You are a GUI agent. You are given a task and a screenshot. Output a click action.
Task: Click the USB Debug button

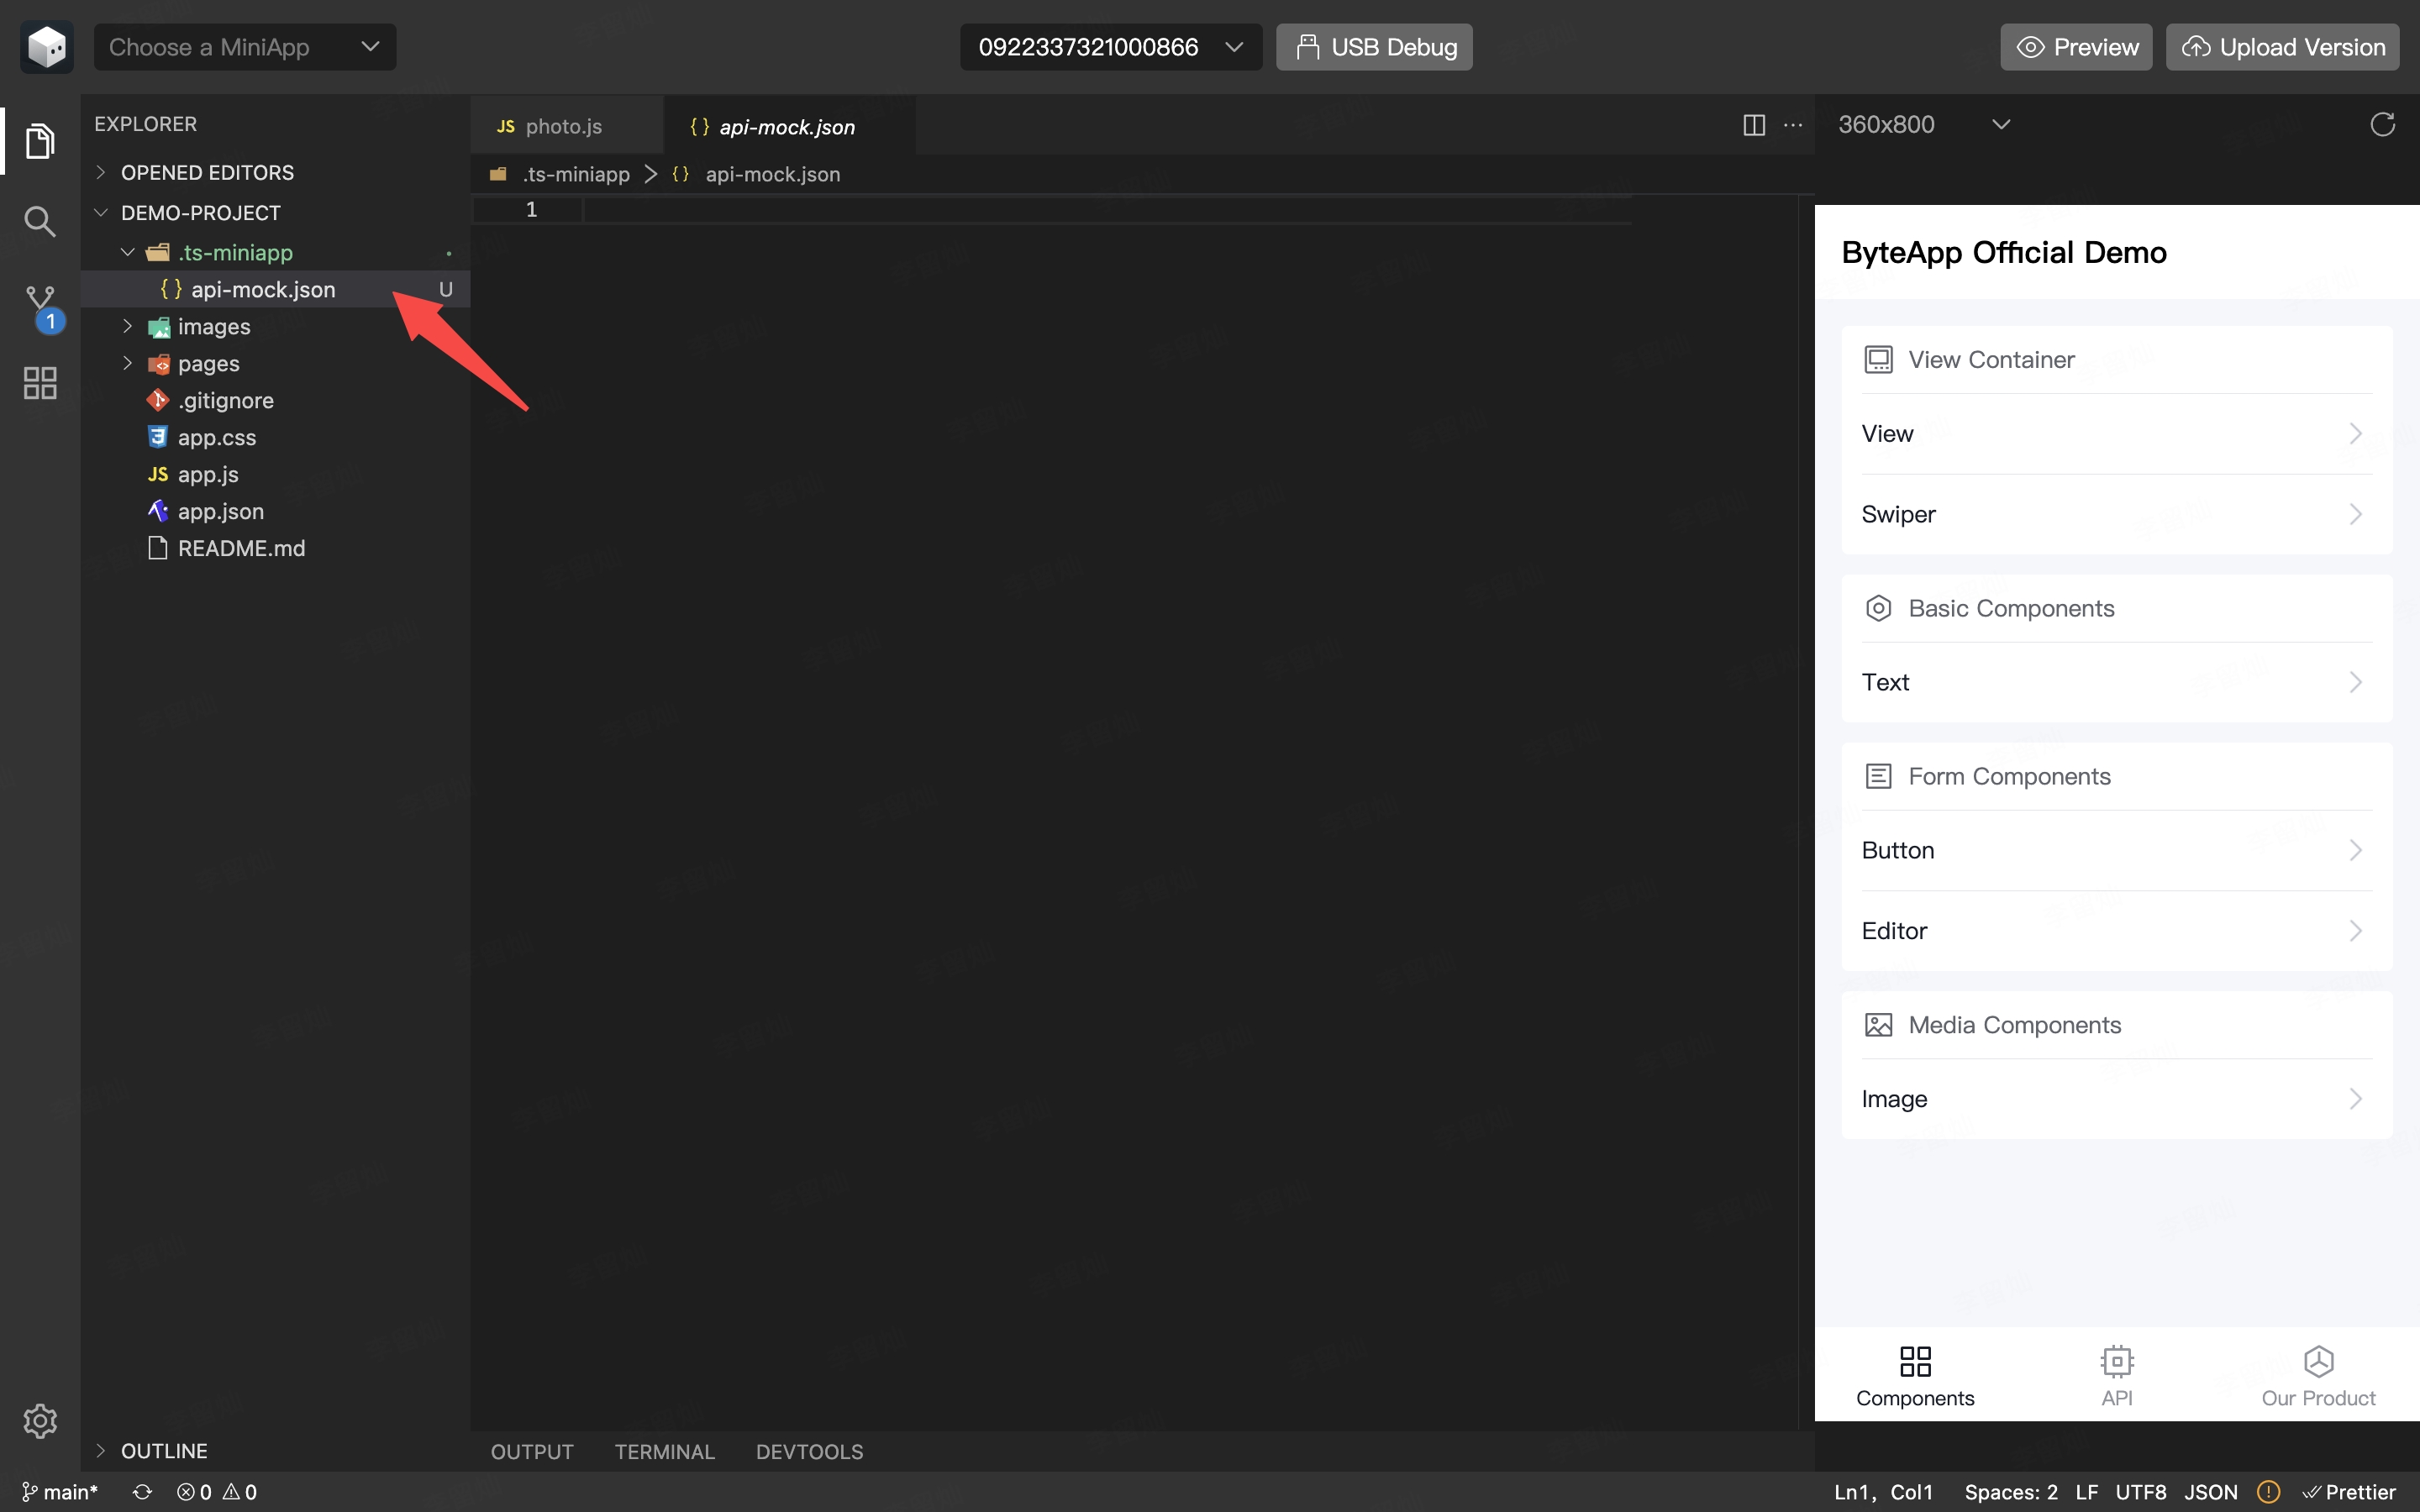[x=1374, y=47]
